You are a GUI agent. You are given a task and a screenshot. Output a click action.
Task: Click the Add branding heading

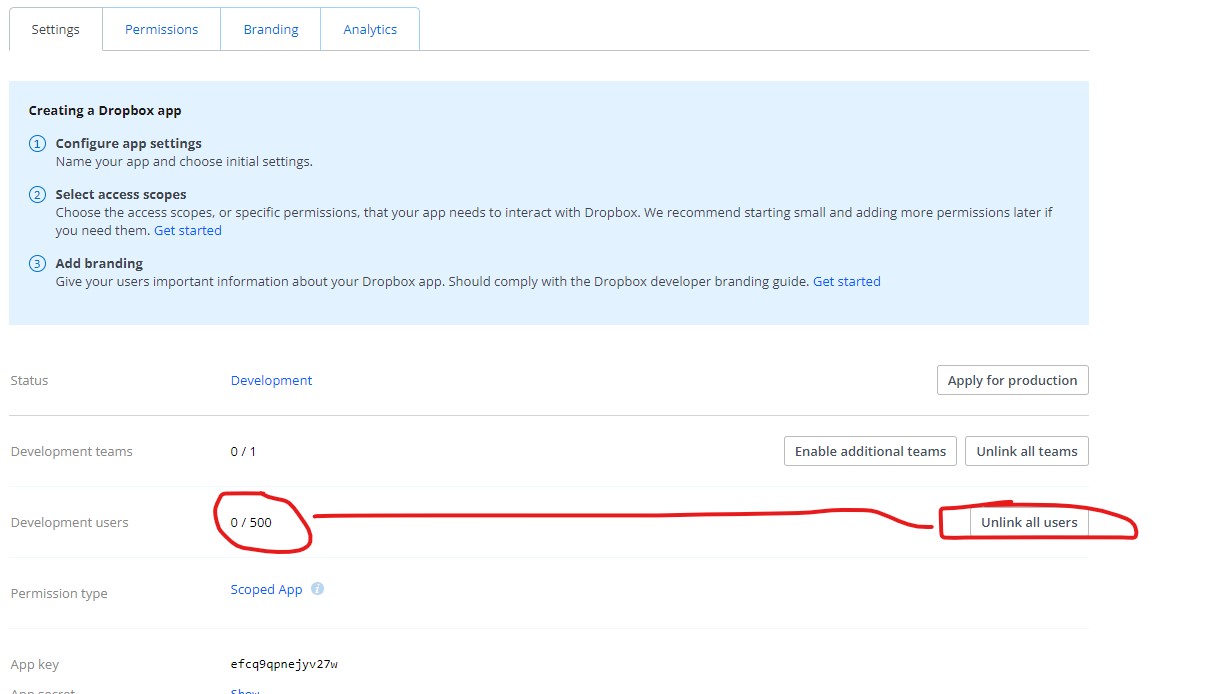(99, 263)
